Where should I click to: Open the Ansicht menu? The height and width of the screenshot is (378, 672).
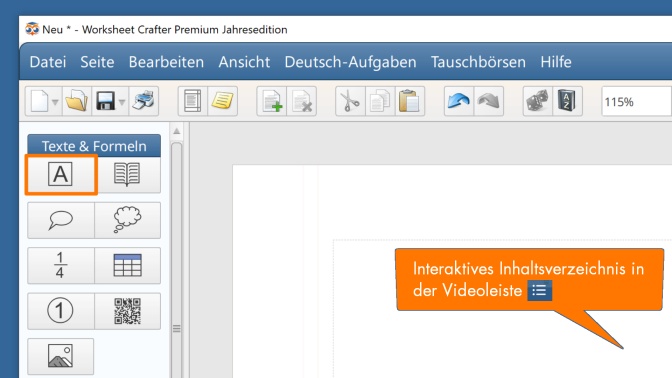(244, 62)
